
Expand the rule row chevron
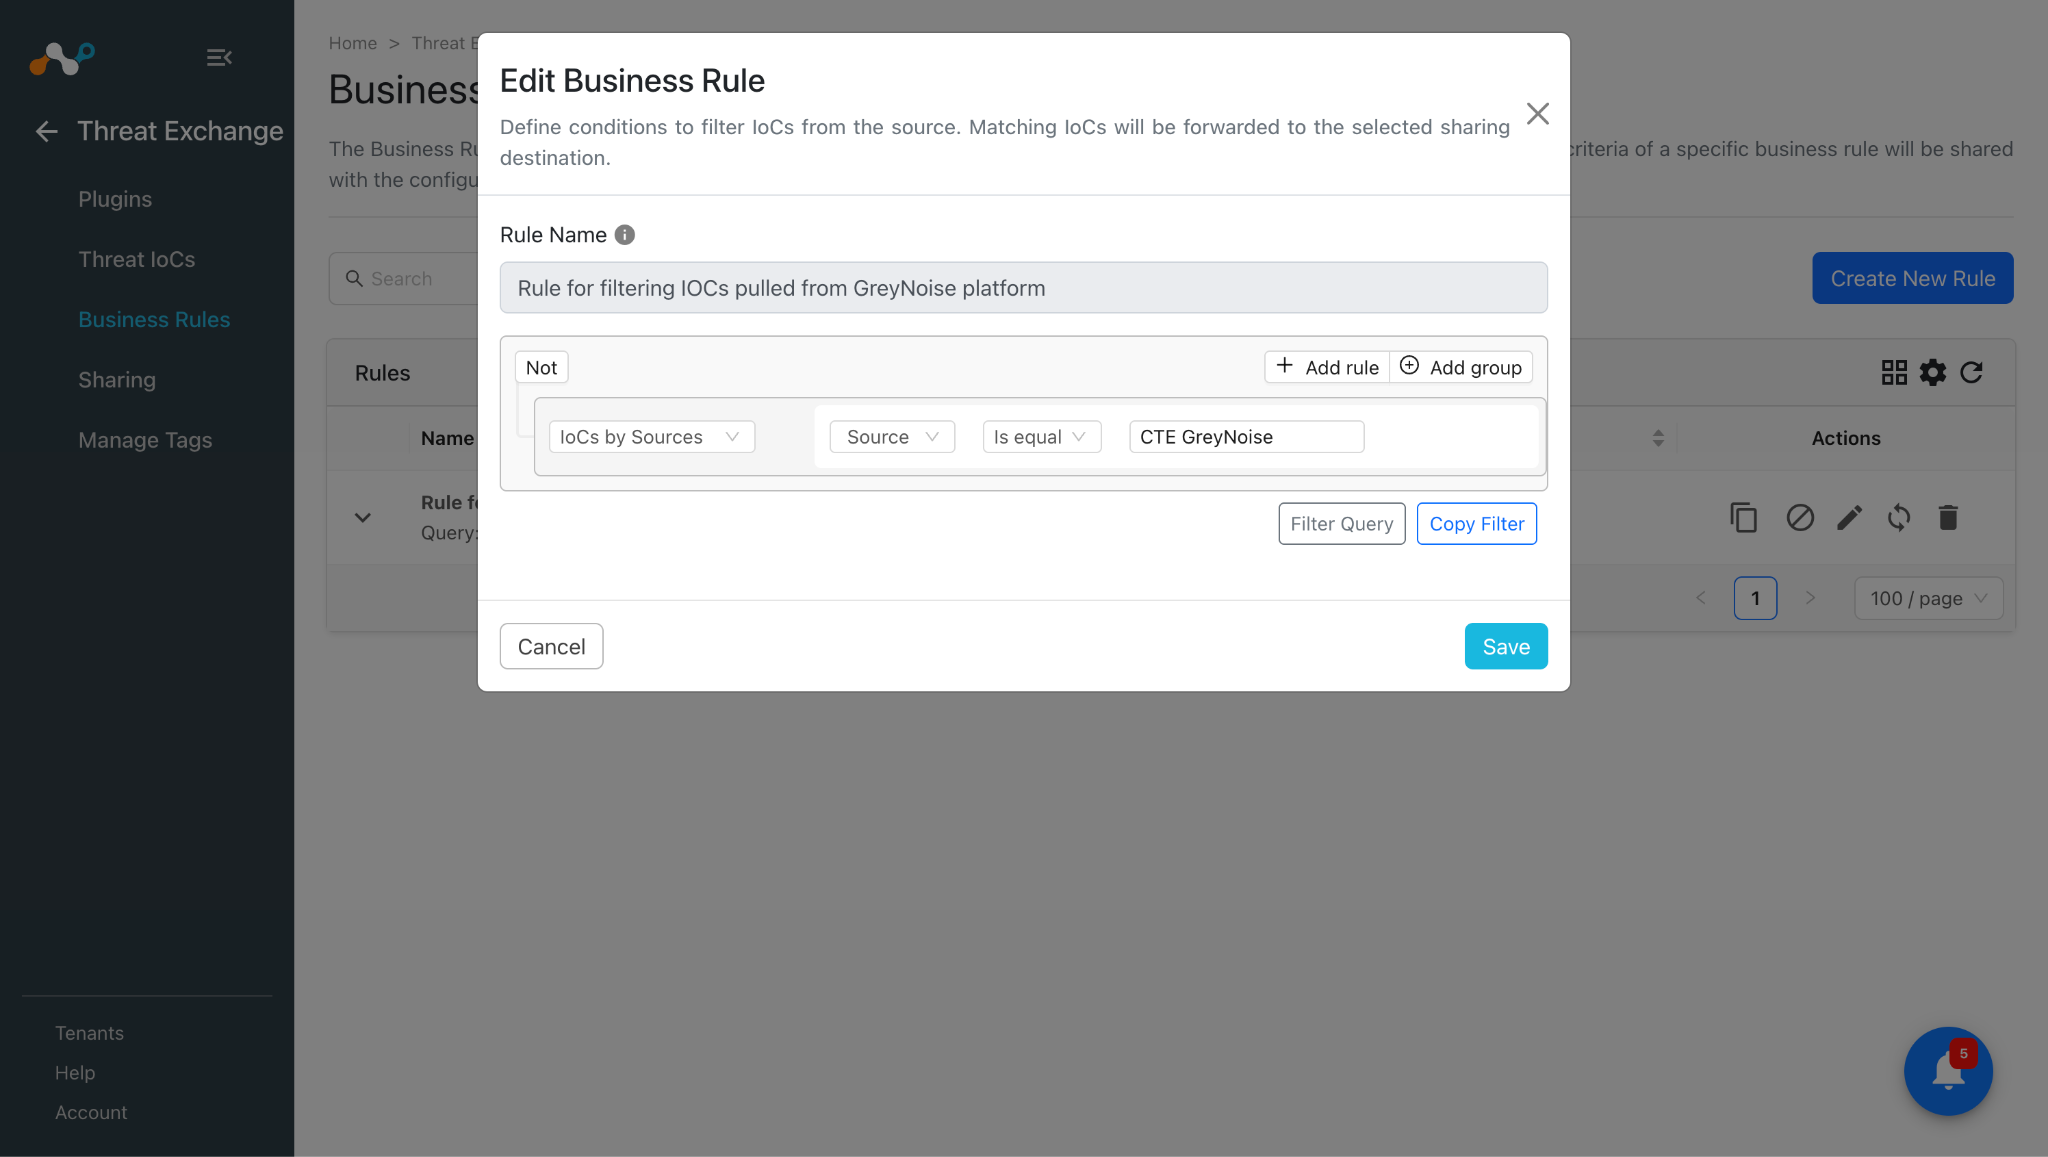[x=363, y=517]
